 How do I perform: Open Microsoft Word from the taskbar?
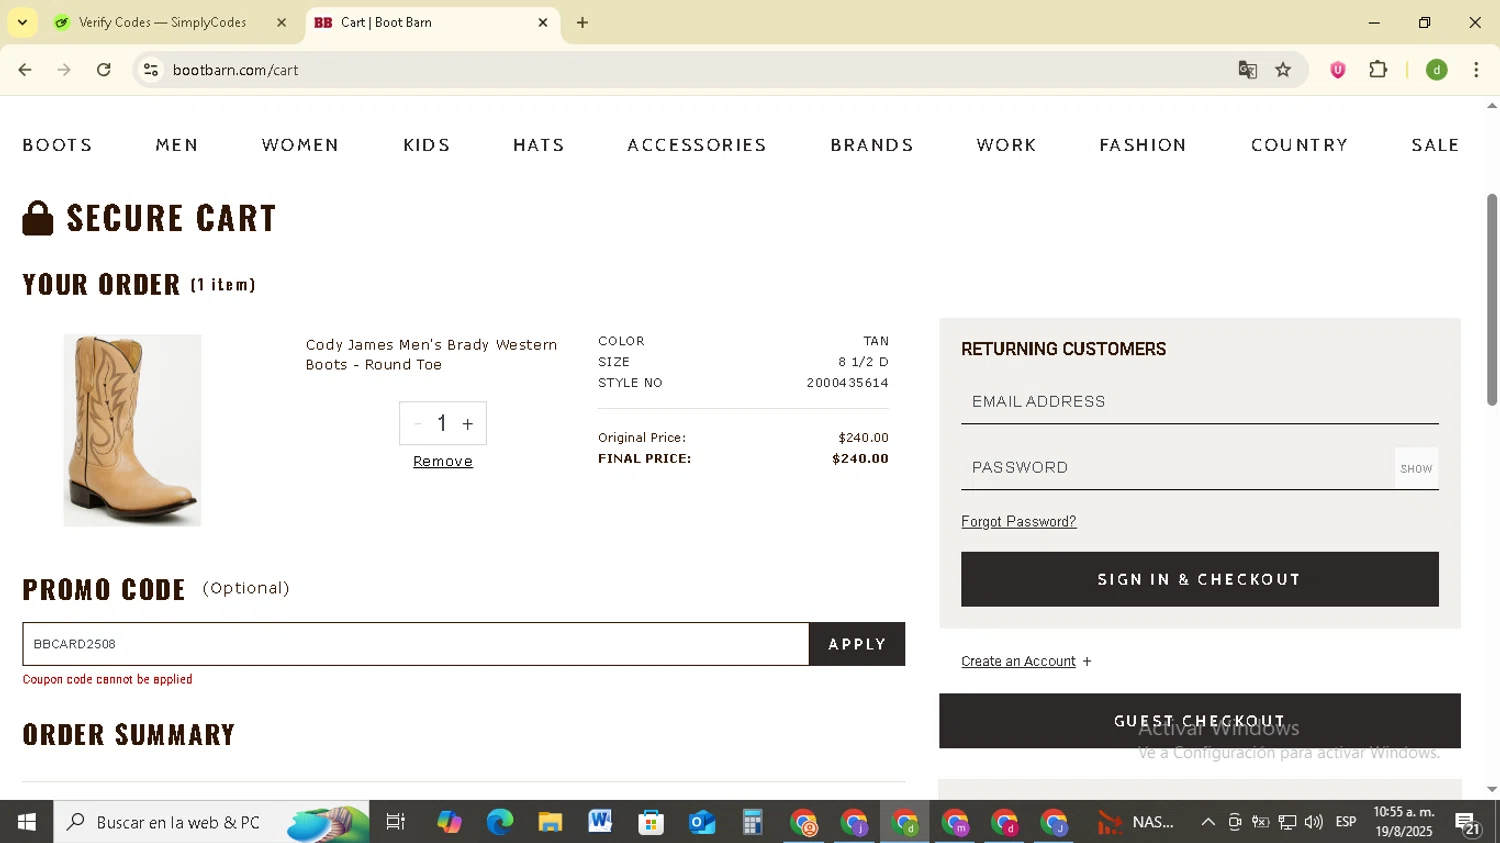[x=600, y=822]
